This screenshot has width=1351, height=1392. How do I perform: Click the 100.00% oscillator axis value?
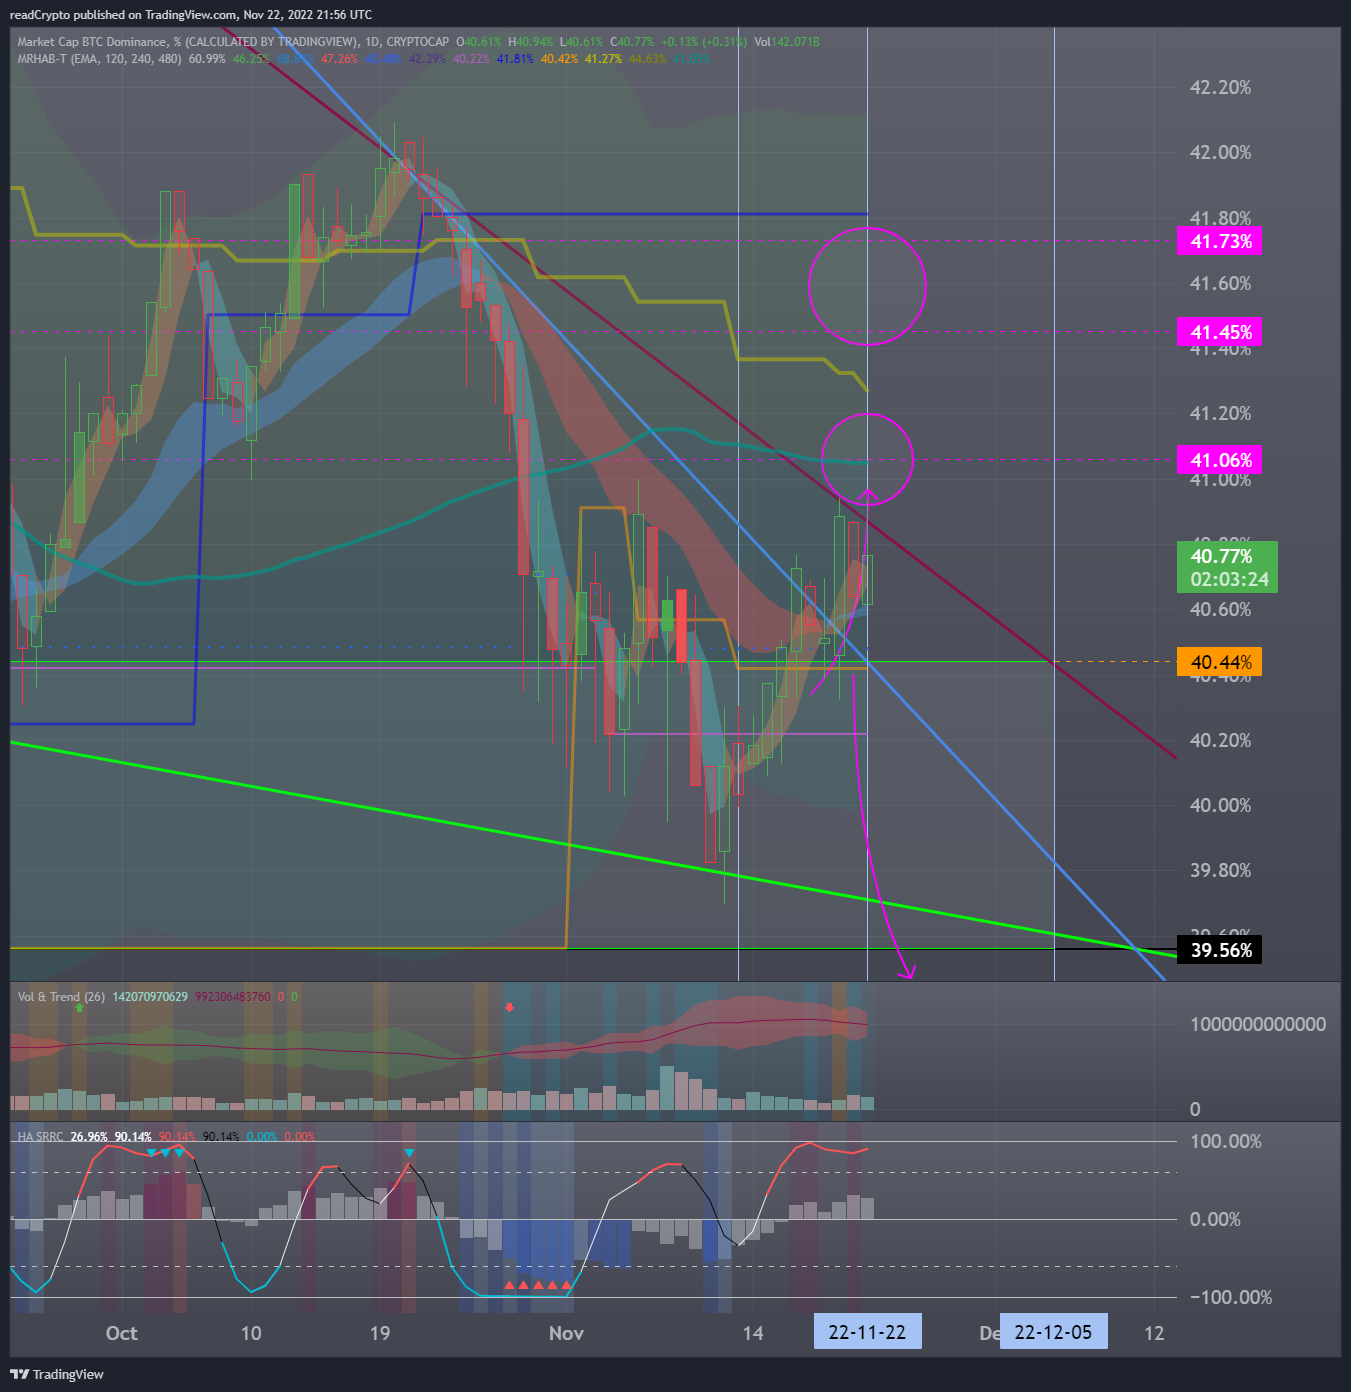pyautogui.click(x=1225, y=1141)
